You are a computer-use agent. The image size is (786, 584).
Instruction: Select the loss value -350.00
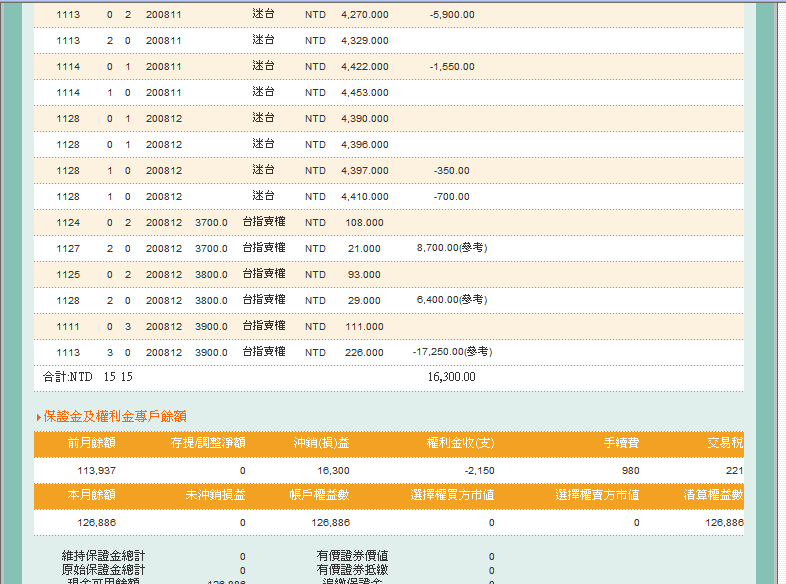(452, 171)
